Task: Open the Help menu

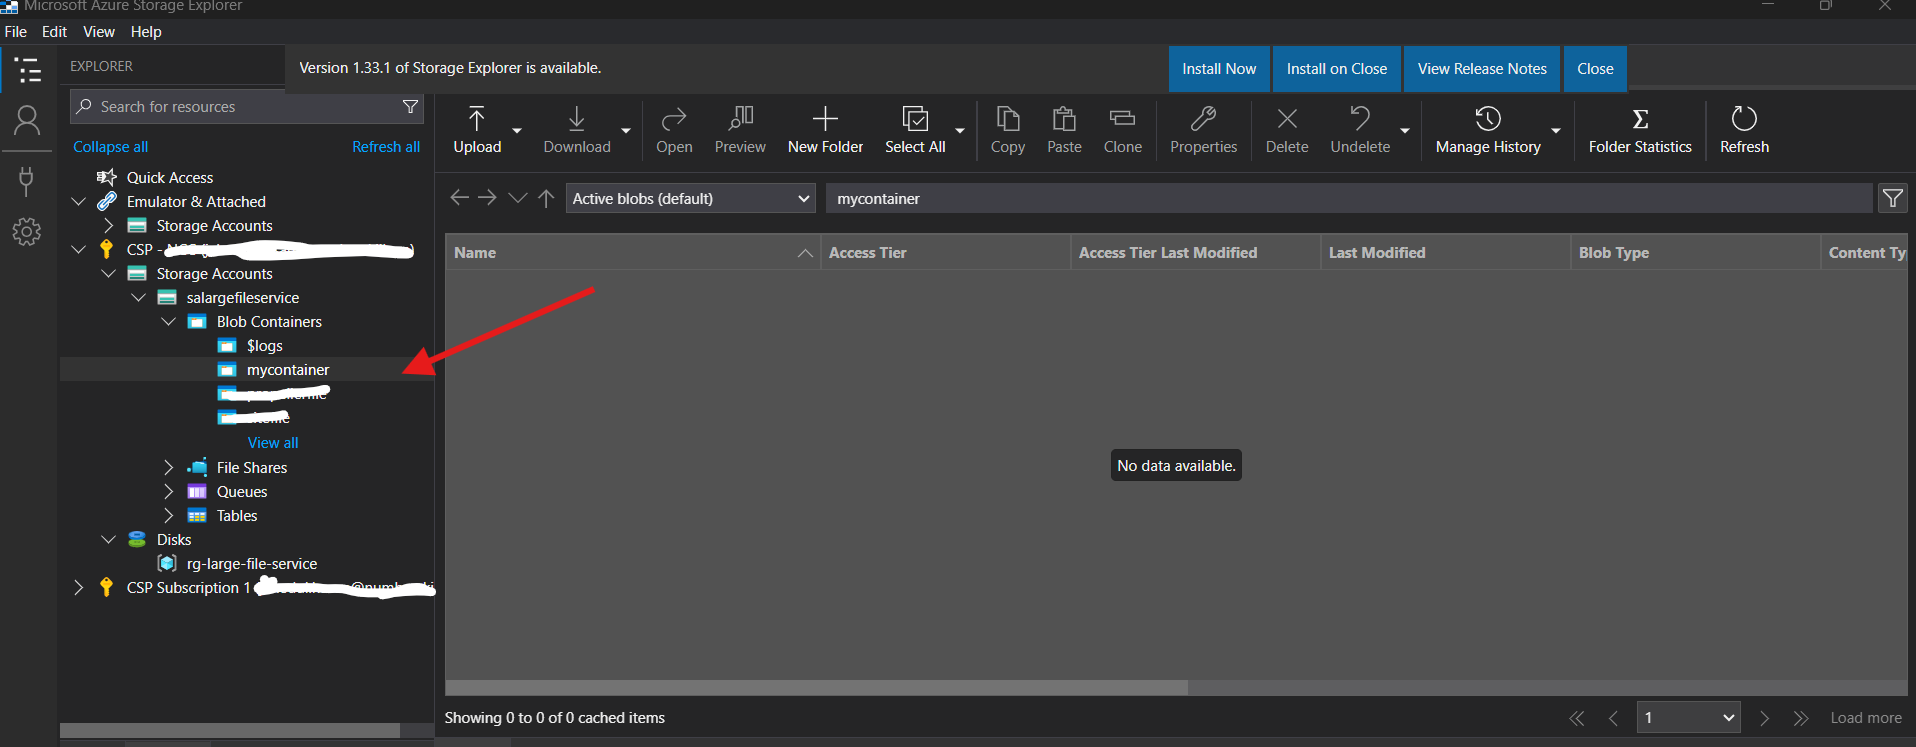Action: coord(146,31)
